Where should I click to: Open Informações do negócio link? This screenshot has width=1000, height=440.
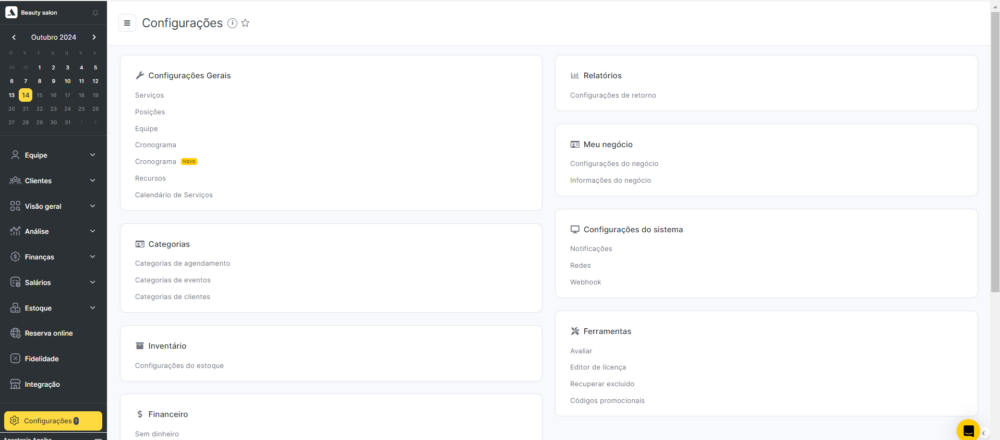tap(610, 180)
